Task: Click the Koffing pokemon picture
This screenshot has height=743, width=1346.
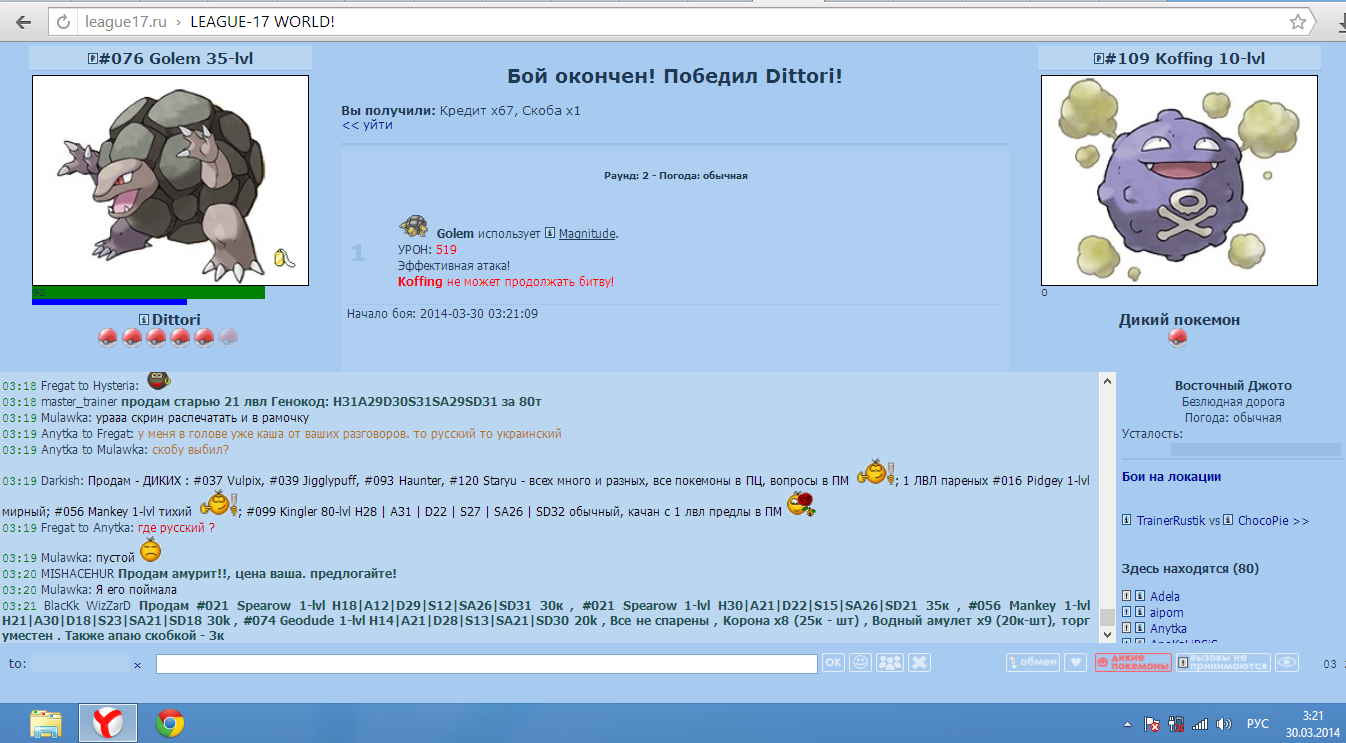Action: pyautogui.click(x=1180, y=181)
